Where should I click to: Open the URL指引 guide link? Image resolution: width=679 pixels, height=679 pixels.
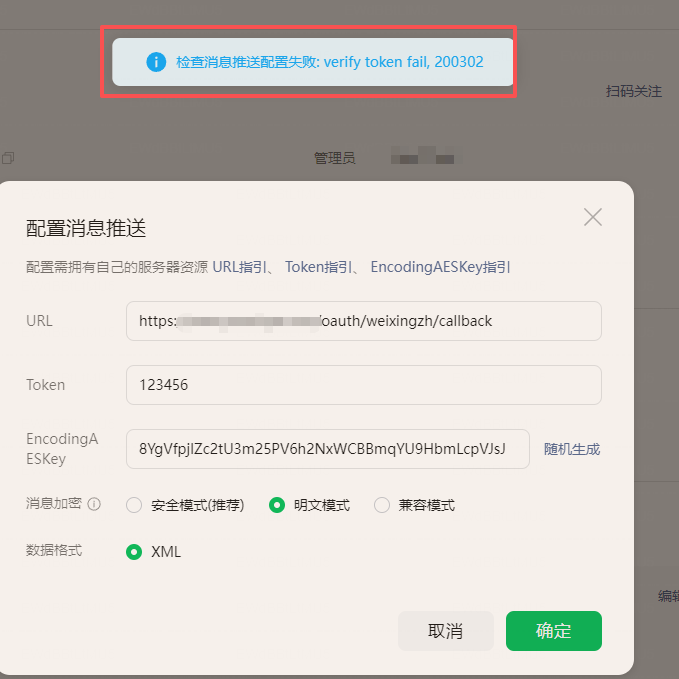click(x=239, y=267)
